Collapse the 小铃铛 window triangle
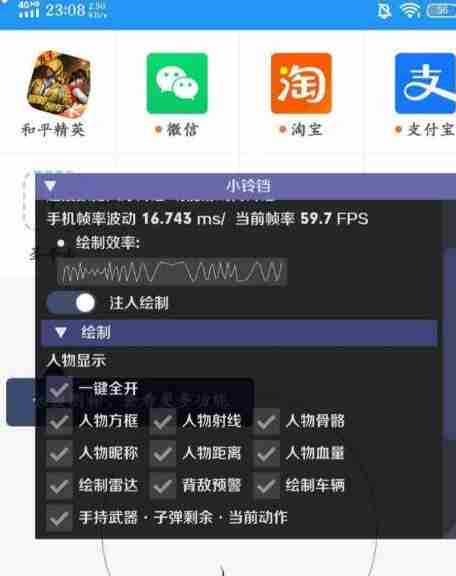The height and width of the screenshot is (576, 456). pyautogui.click(x=51, y=186)
